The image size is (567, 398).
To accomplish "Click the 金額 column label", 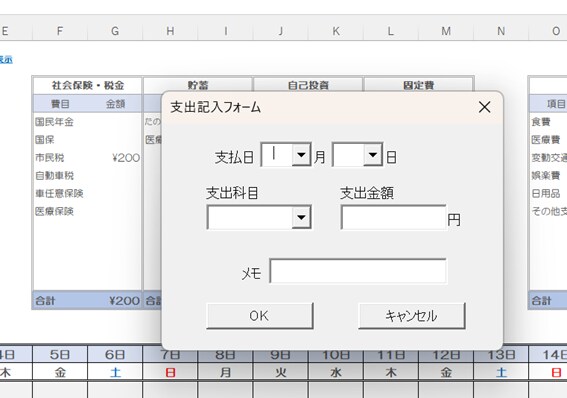I will [x=115, y=104].
